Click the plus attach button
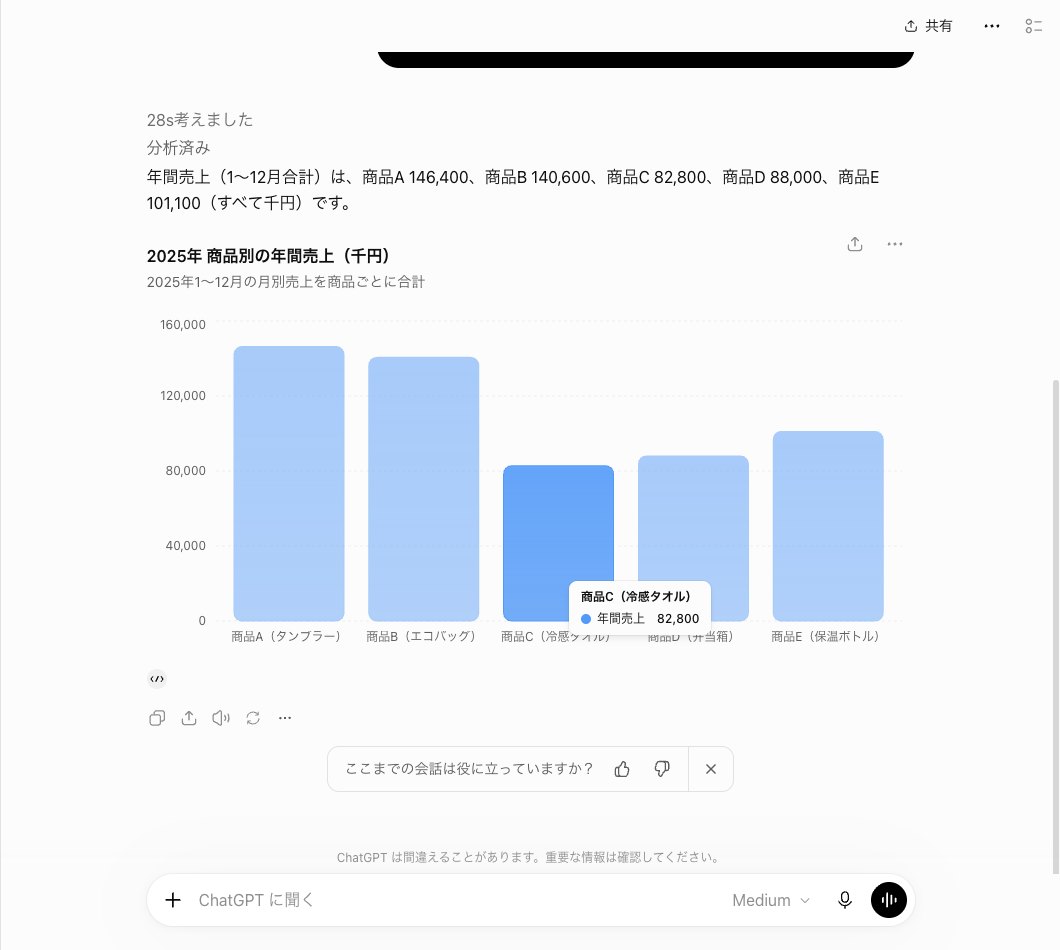The height and width of the screenshot is (950, 1060). (173, 900)
